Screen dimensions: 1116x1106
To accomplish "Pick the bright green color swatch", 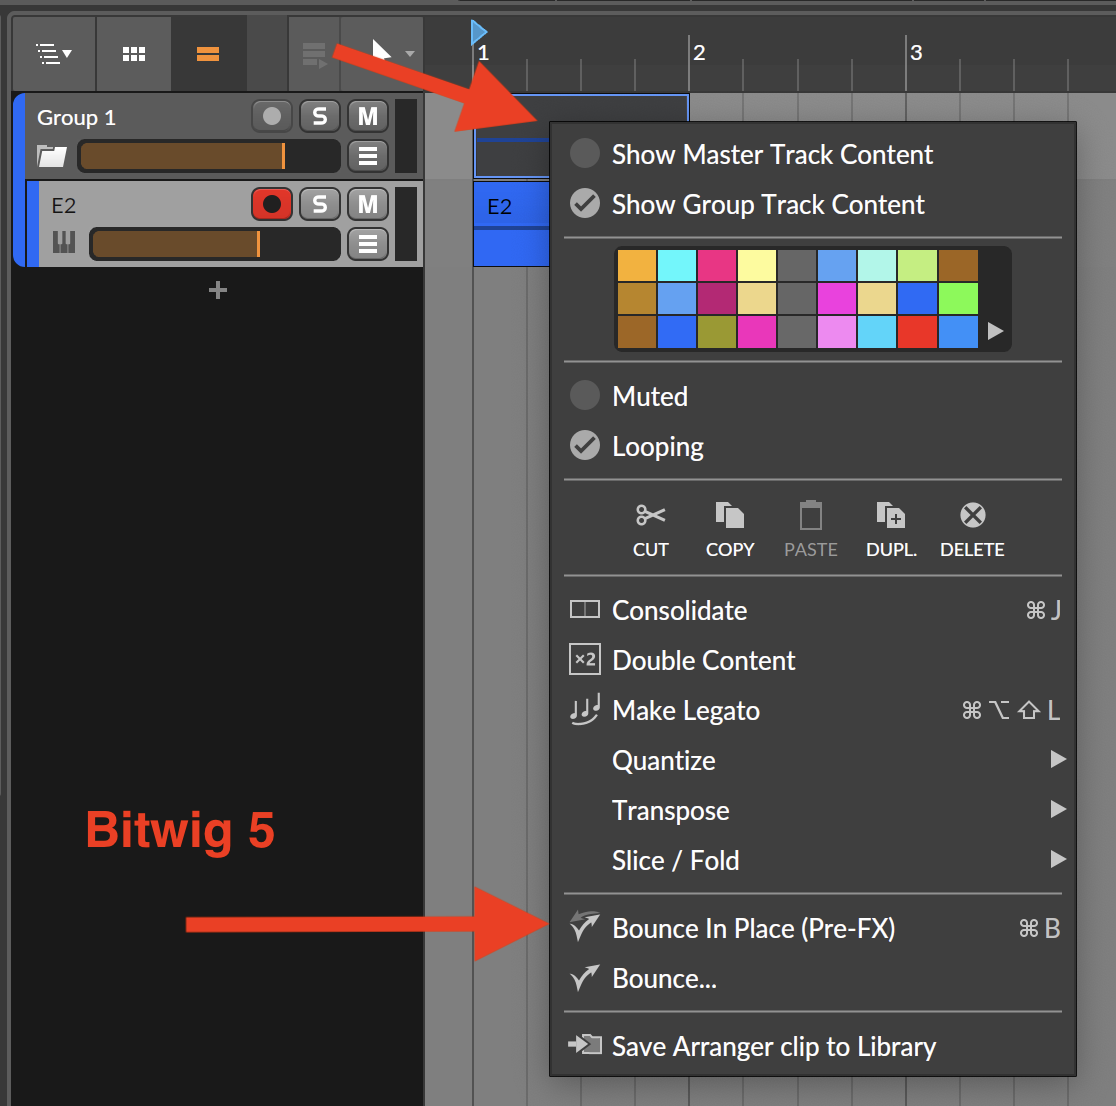I will pos(958,298).
